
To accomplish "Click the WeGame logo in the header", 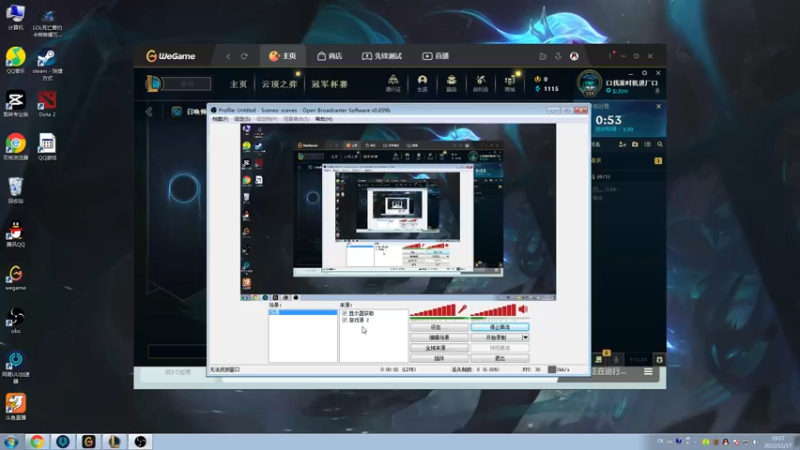I will [x=170, y=56].
